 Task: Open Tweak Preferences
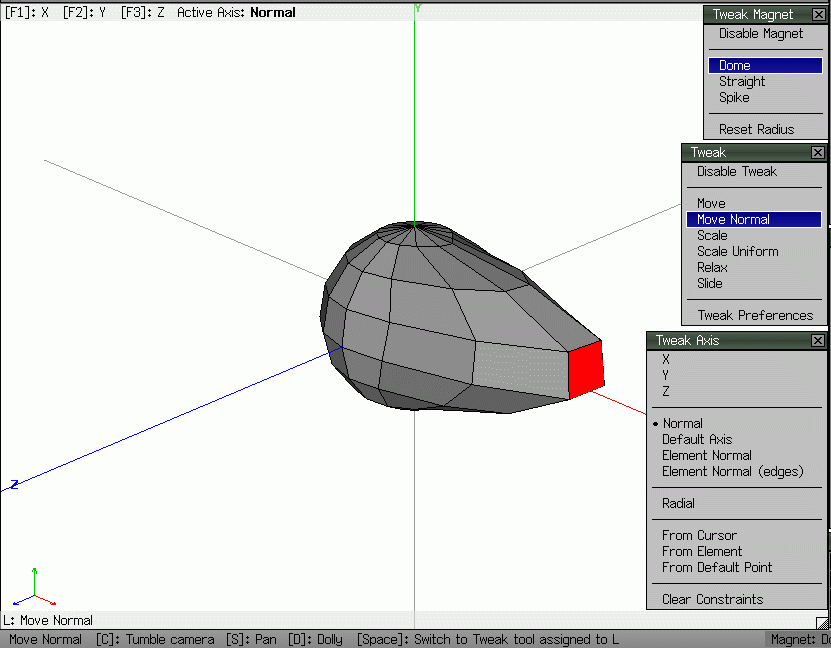[753, 314]
